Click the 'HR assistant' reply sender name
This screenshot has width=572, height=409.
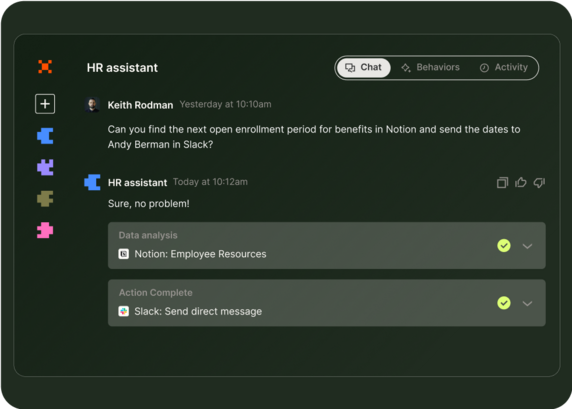pos(137,182)
